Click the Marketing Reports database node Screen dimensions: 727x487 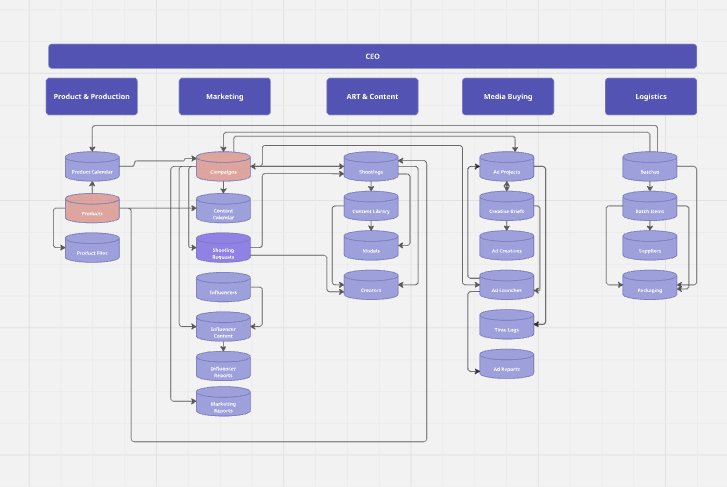(223, 403)
